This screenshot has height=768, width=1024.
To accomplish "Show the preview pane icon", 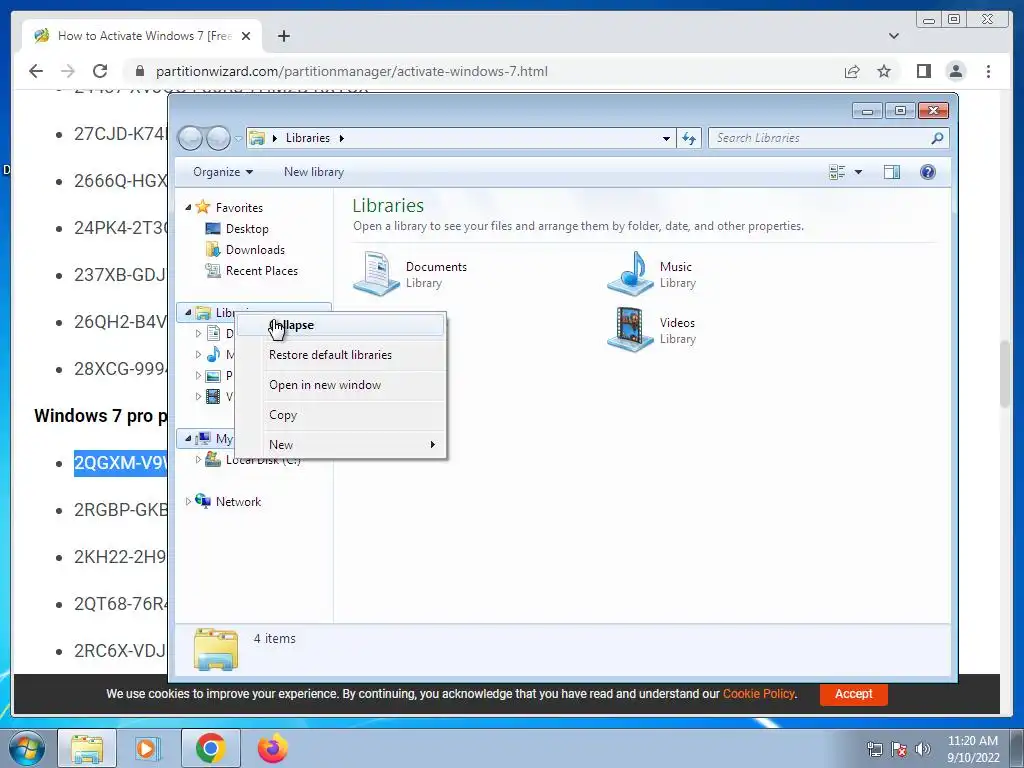I will tap(891, 172).
